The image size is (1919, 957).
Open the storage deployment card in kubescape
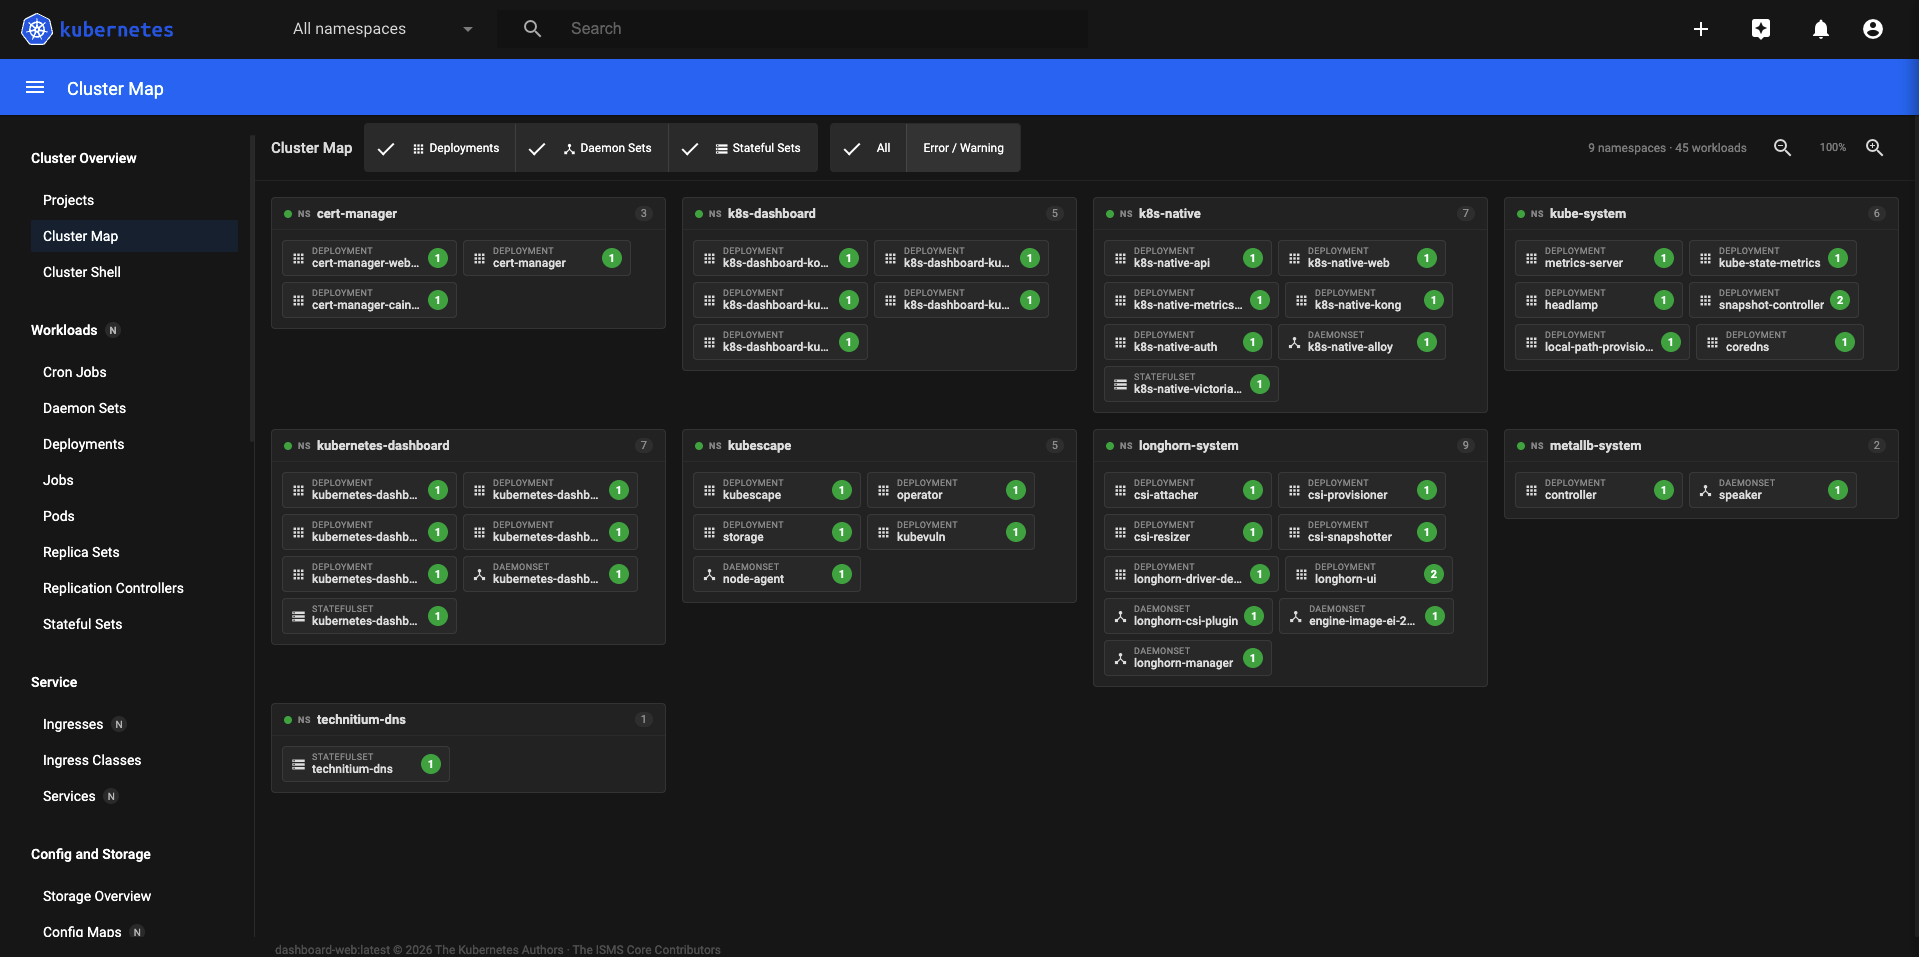click(x=776, y=532)
